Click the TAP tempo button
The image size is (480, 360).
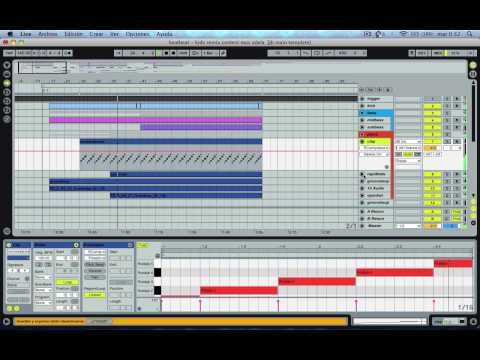[x=9, y=53]
